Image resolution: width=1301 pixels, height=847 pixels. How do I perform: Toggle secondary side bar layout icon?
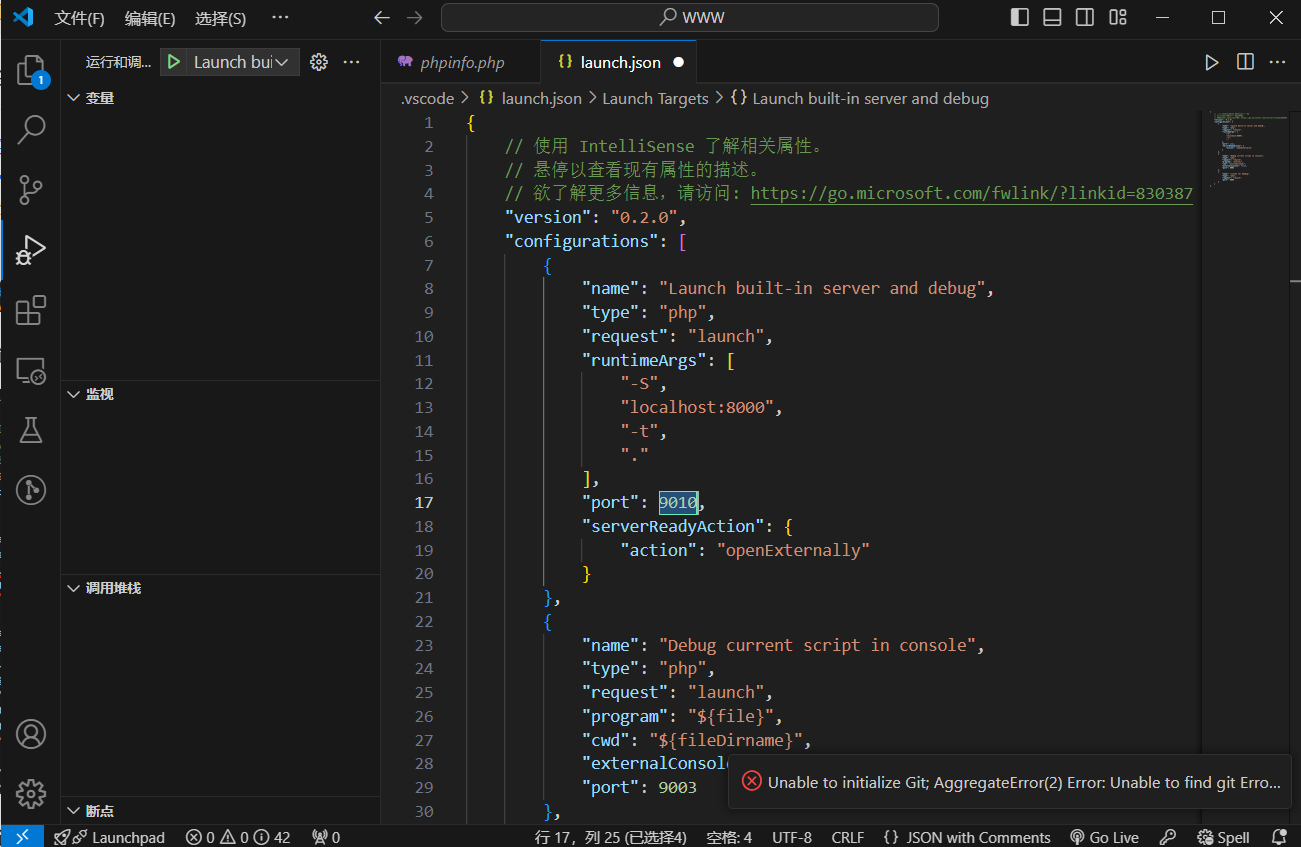point(1085,18)
